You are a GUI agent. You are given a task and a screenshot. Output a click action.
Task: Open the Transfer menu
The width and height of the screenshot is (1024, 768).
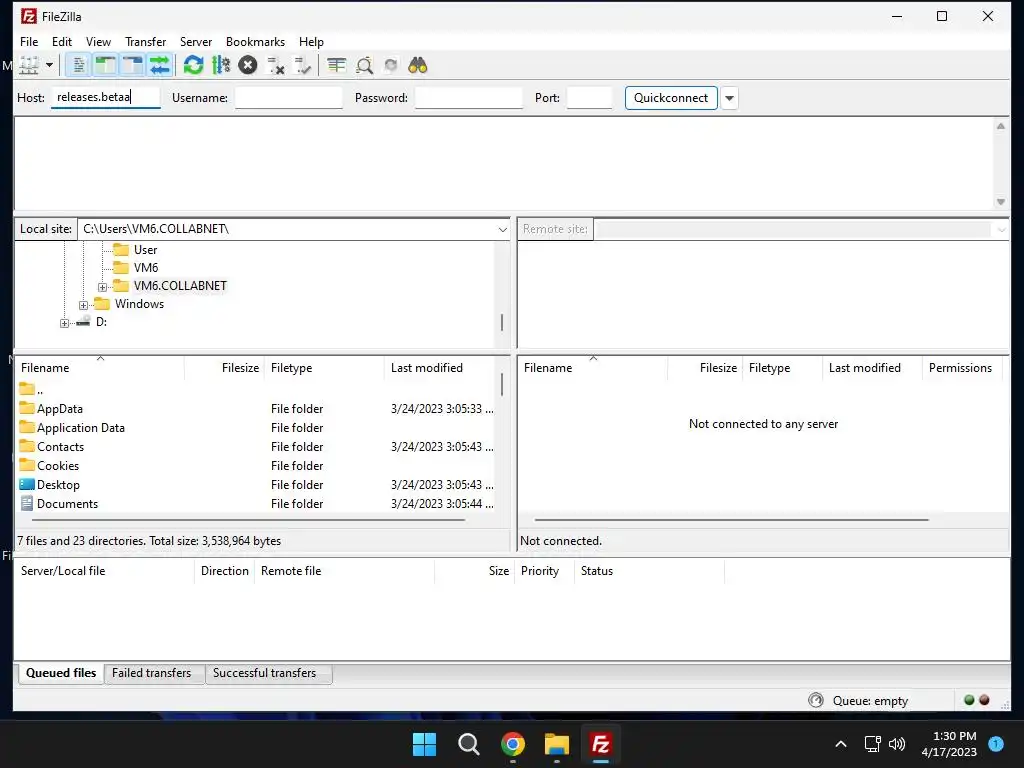[x=146, y=42]
